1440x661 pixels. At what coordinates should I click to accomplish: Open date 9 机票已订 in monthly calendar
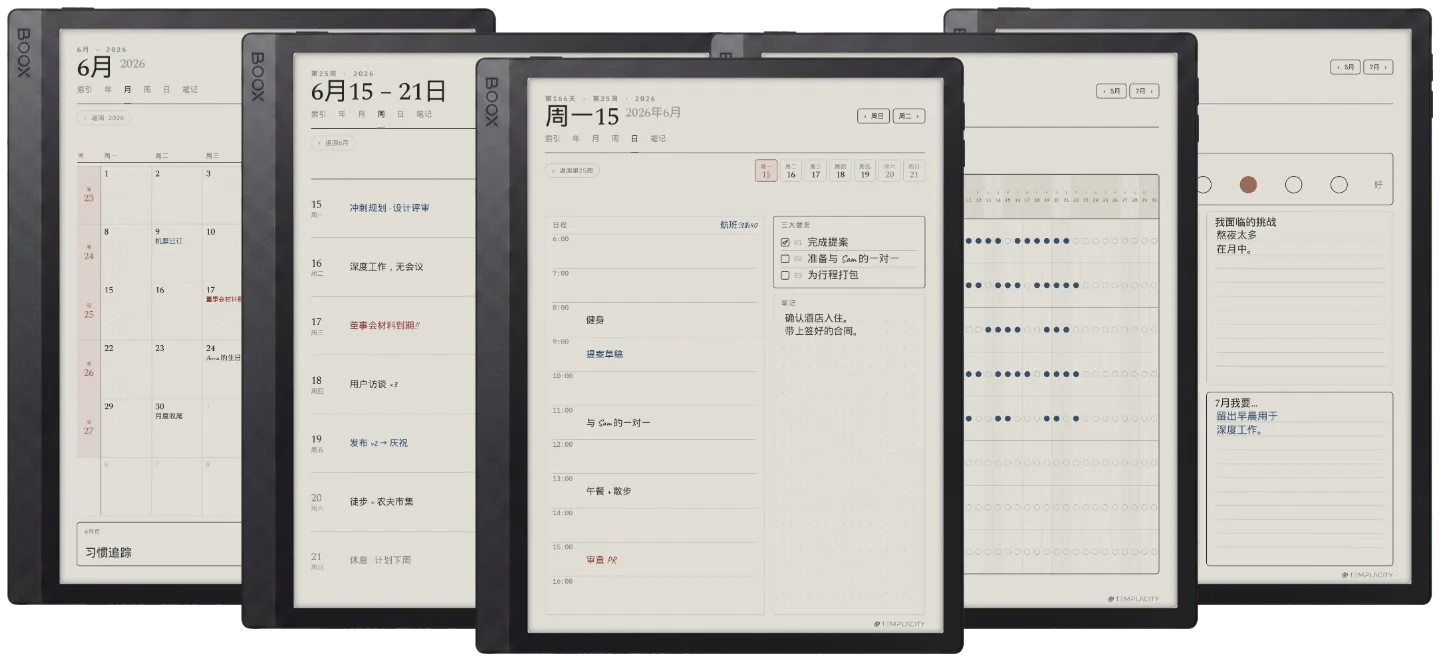click(176, 253)
